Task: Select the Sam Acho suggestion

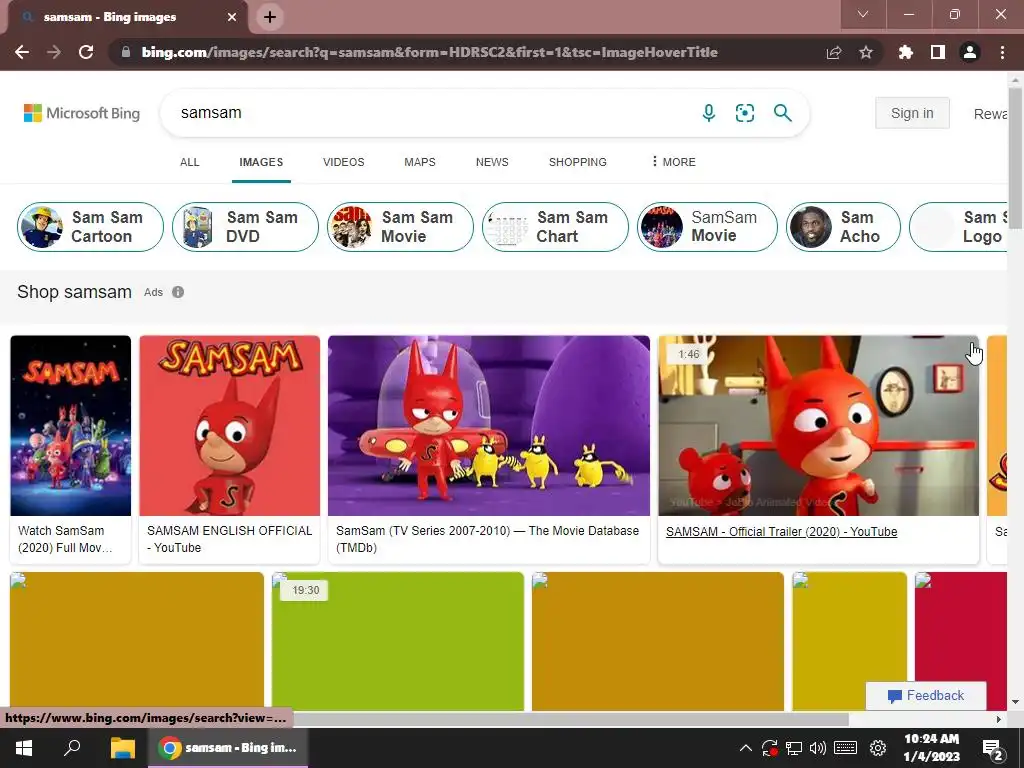Action: click(843, 227)
